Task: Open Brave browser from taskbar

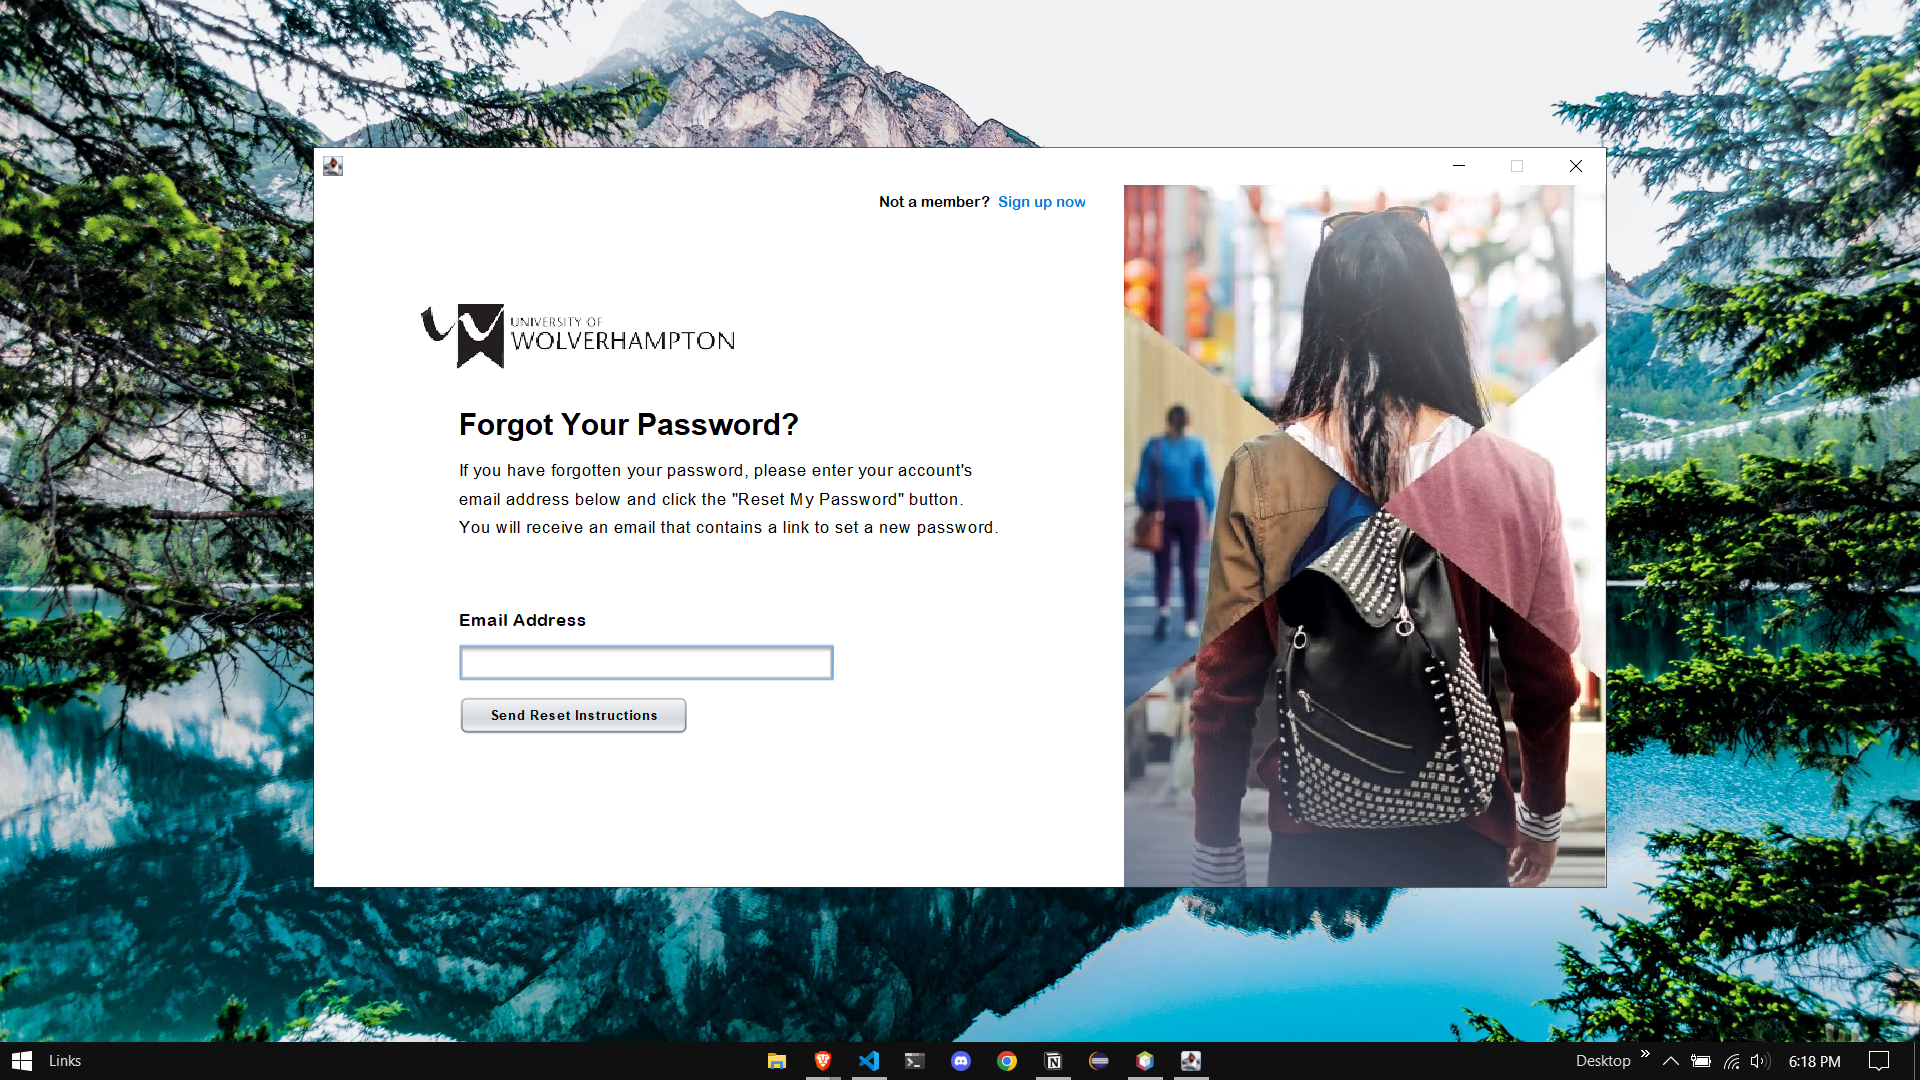Action: pos(820,1060)
